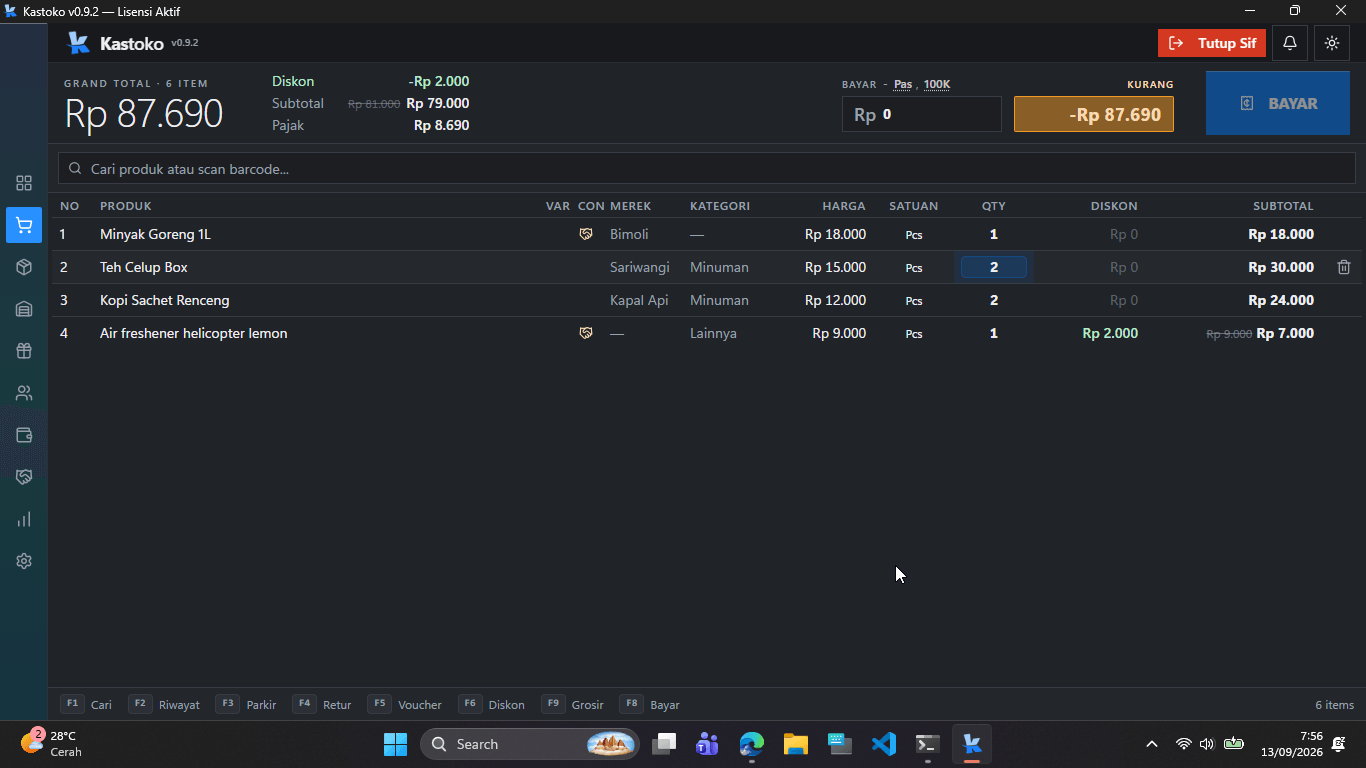The height and width of the screenshot is (768, 1366).
Task: Open the dashboard grid icon in sidebar
Action: coord(24,183)
